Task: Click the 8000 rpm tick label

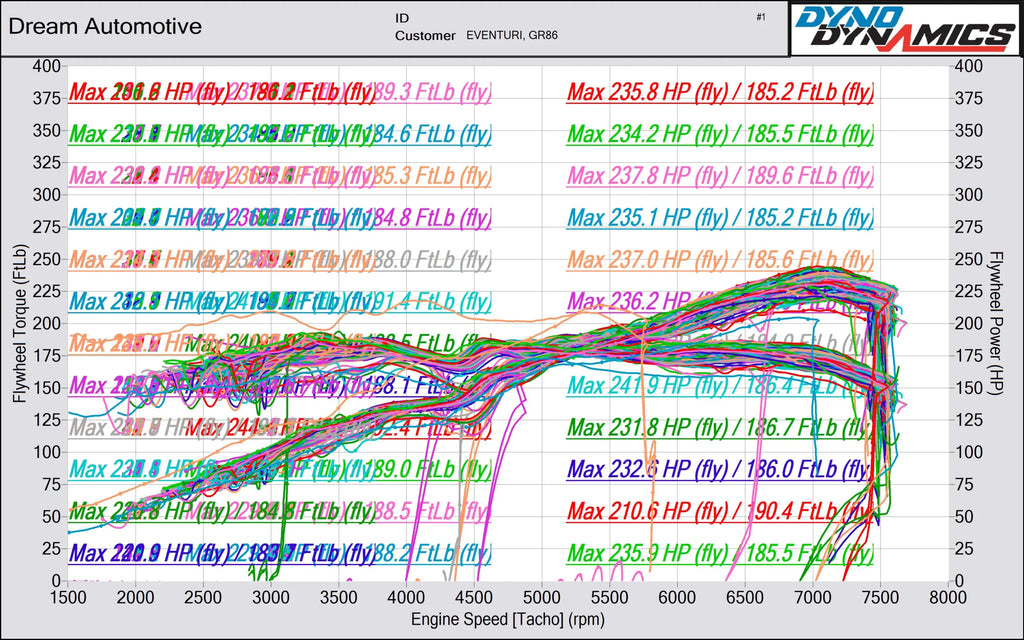Action: [948, 598]
